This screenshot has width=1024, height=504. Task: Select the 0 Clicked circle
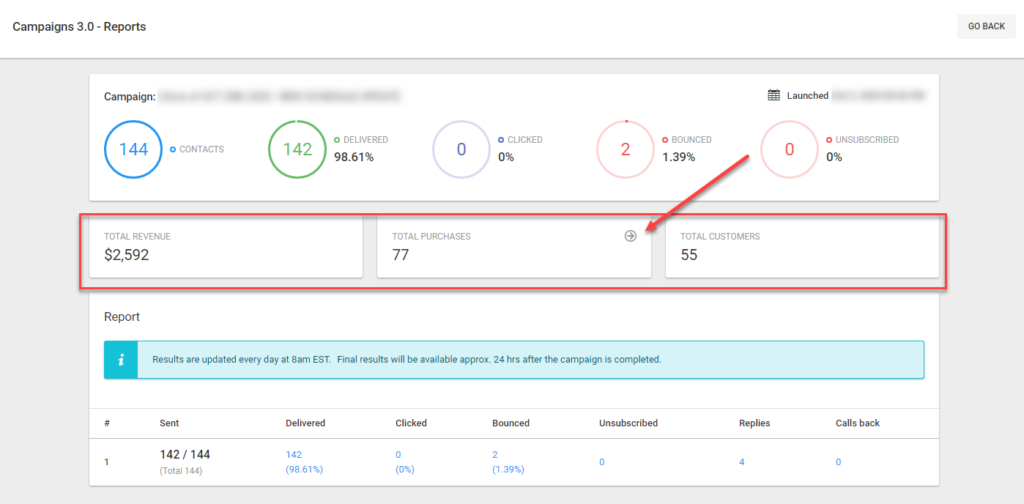pyautogui.click(x=461, y=150)
